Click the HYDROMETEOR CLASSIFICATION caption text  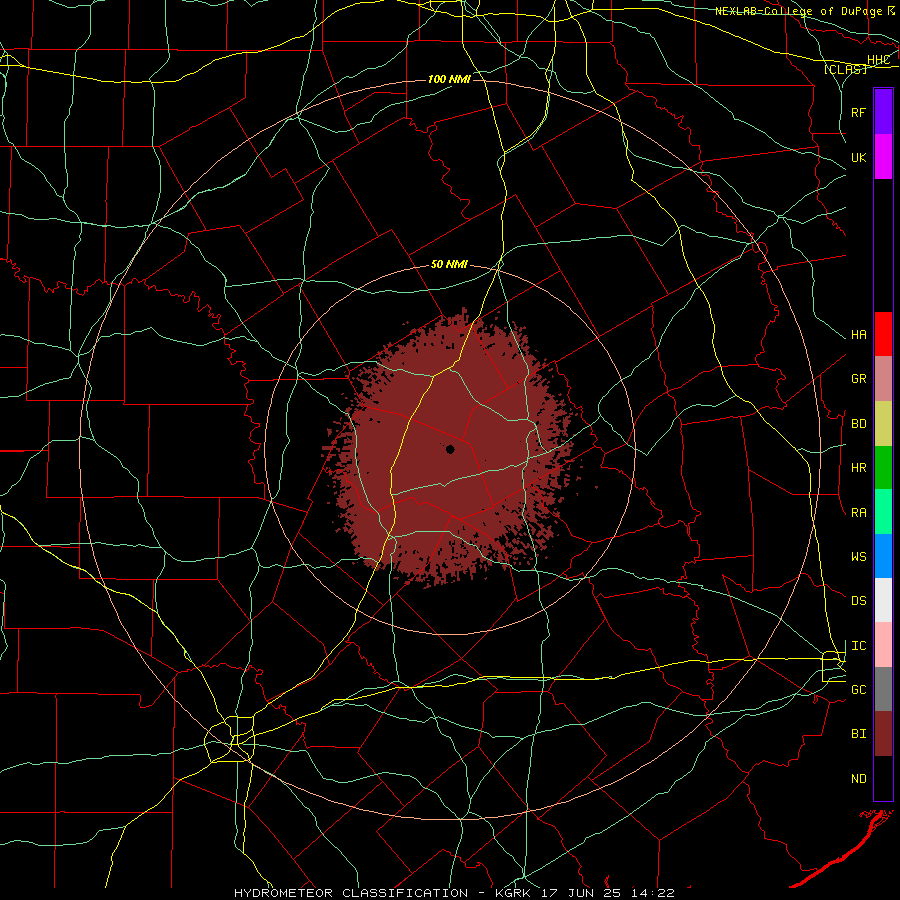pyautogui.click(x=351, y=893)
